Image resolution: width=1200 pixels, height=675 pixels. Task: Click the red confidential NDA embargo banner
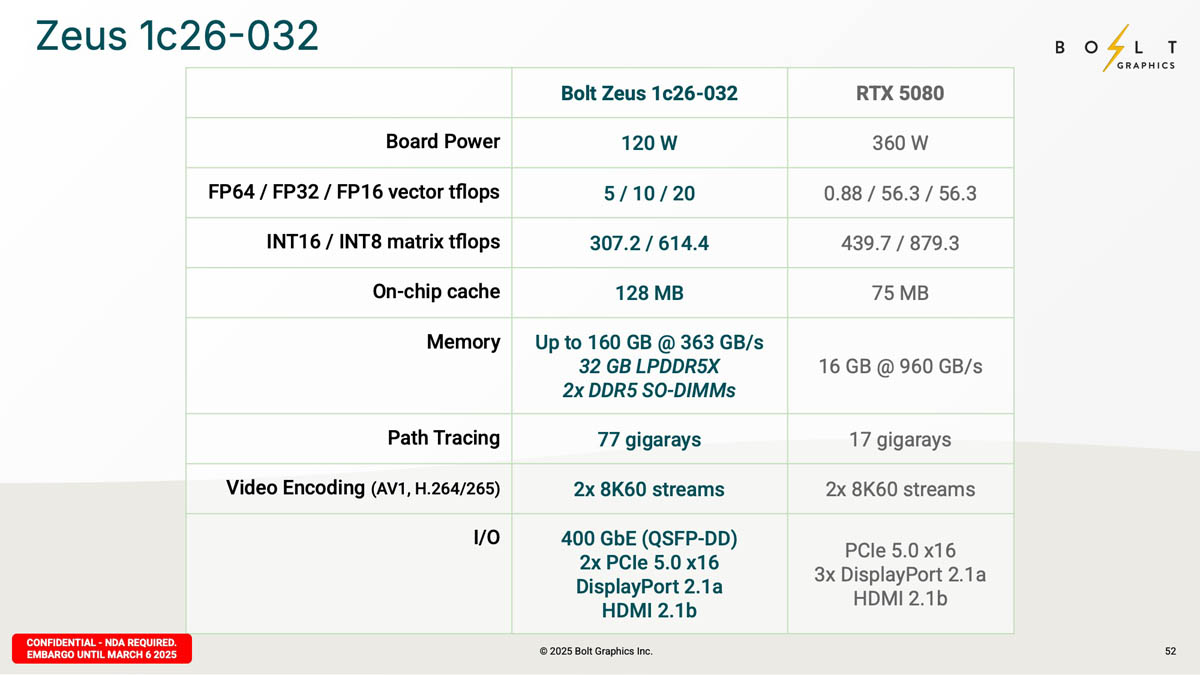point(102,648)
